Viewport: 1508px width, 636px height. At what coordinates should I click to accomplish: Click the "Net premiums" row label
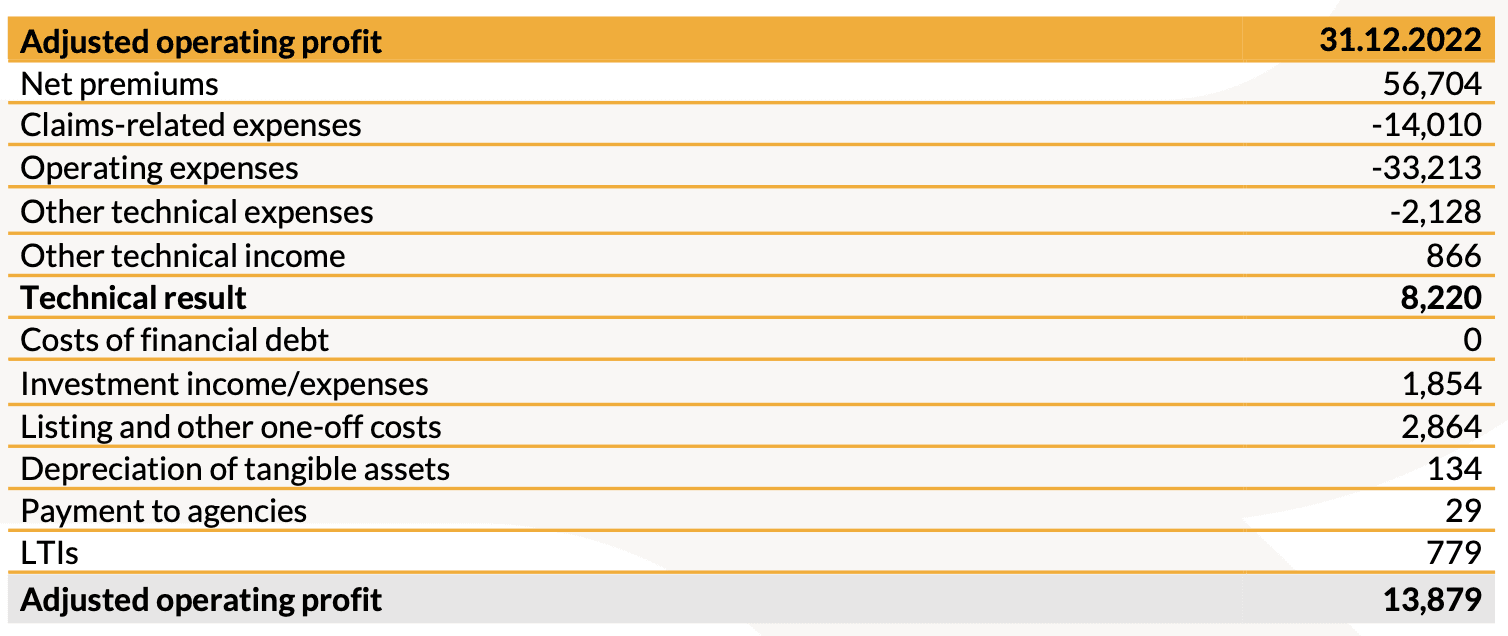(119, 84)
